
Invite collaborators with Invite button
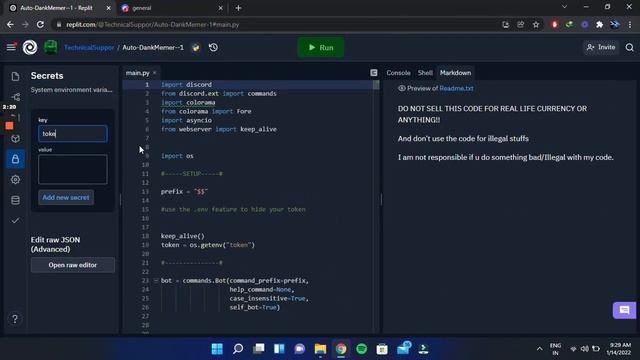[x=601, y=47]
